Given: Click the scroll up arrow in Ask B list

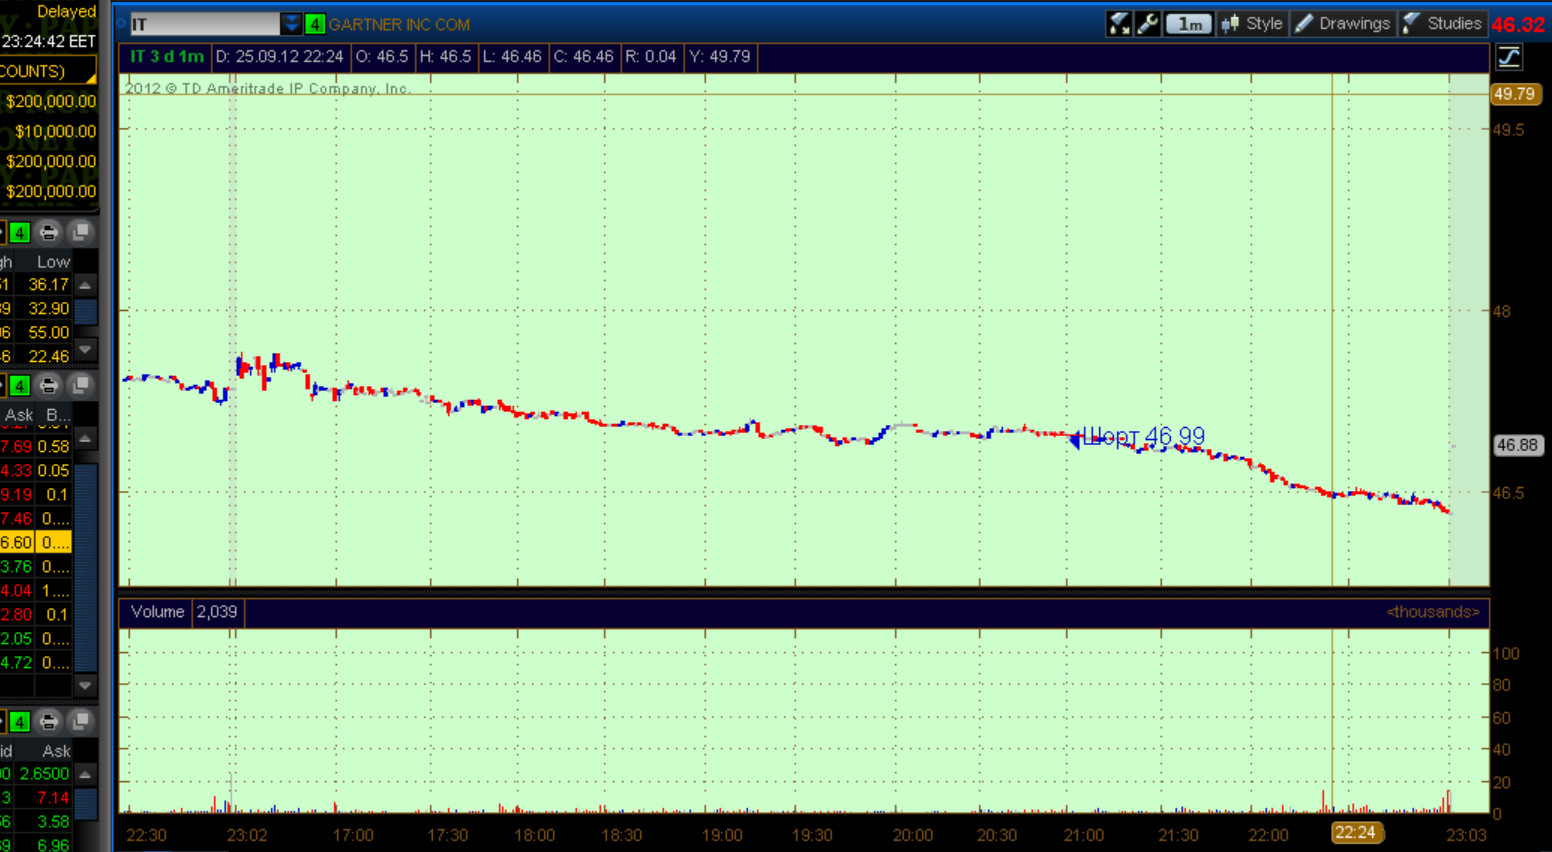Looking at the screenshot, I should pyautogui.click(x=86, y=439).
